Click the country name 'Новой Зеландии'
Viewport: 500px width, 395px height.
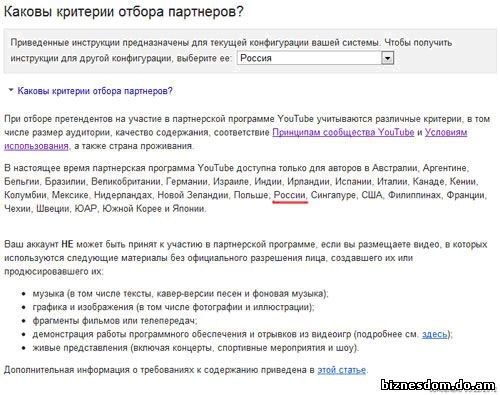coord(193,195)
